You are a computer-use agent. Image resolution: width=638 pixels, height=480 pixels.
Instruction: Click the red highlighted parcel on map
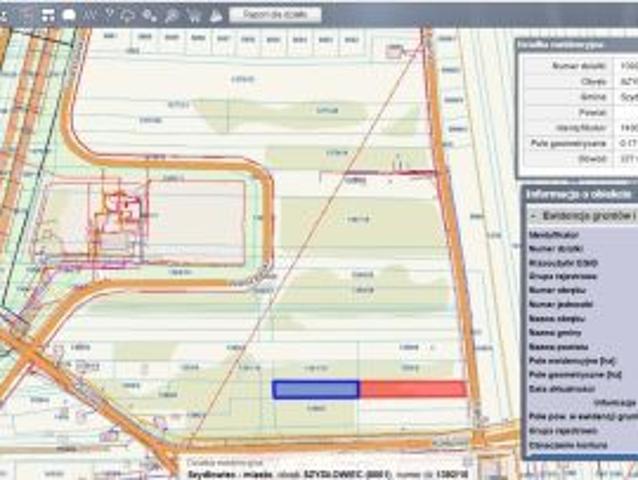point(412,389)
